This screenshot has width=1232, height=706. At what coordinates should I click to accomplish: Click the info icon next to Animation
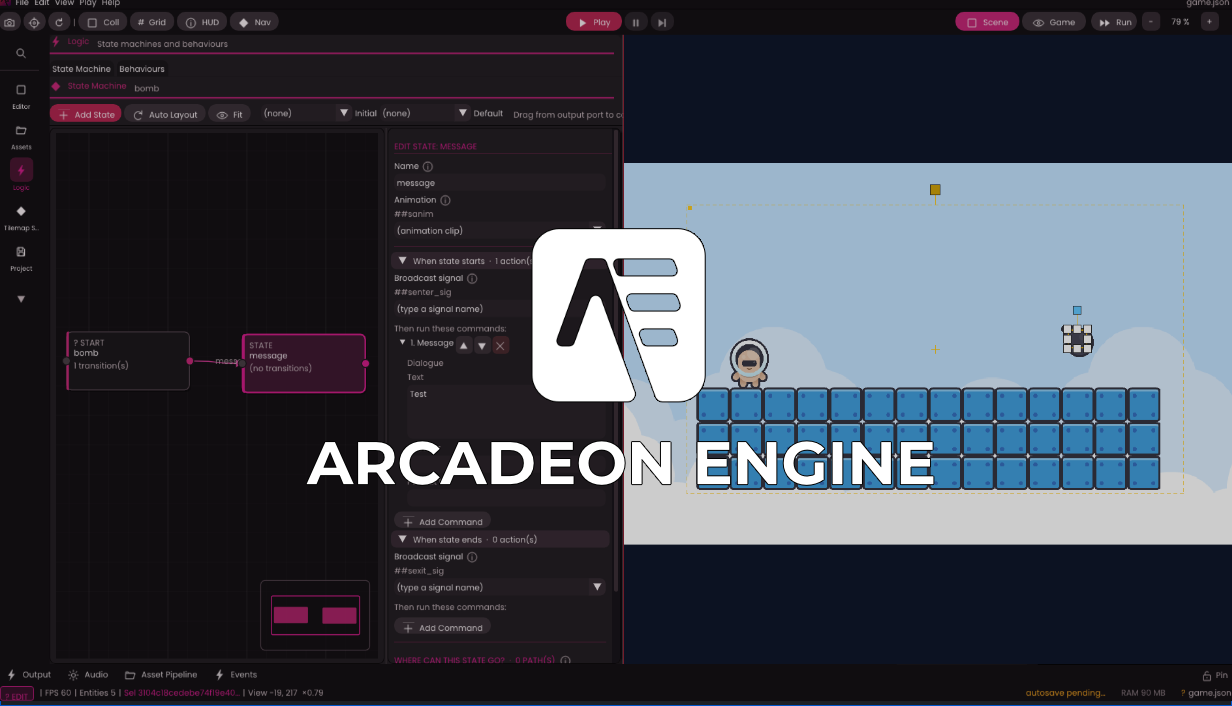pos(446,200)
